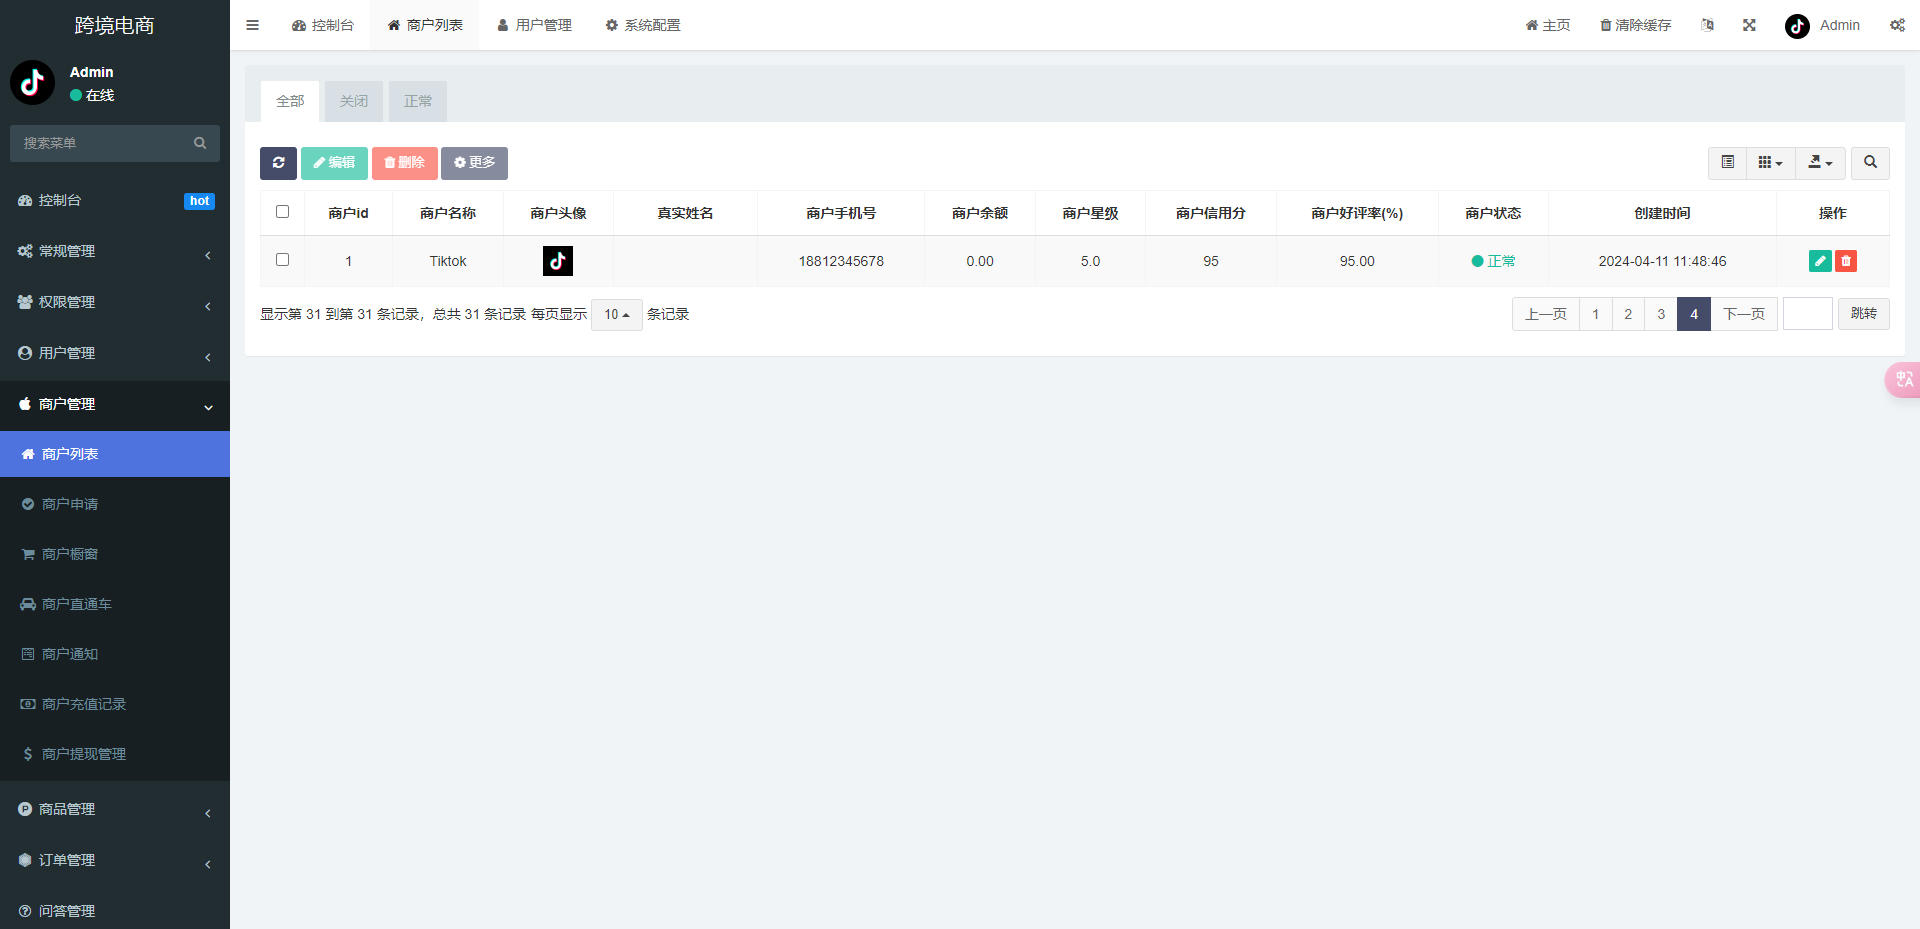Click the 跳转 jump button
This screenshot has width=1920, height=929.
1864,314
